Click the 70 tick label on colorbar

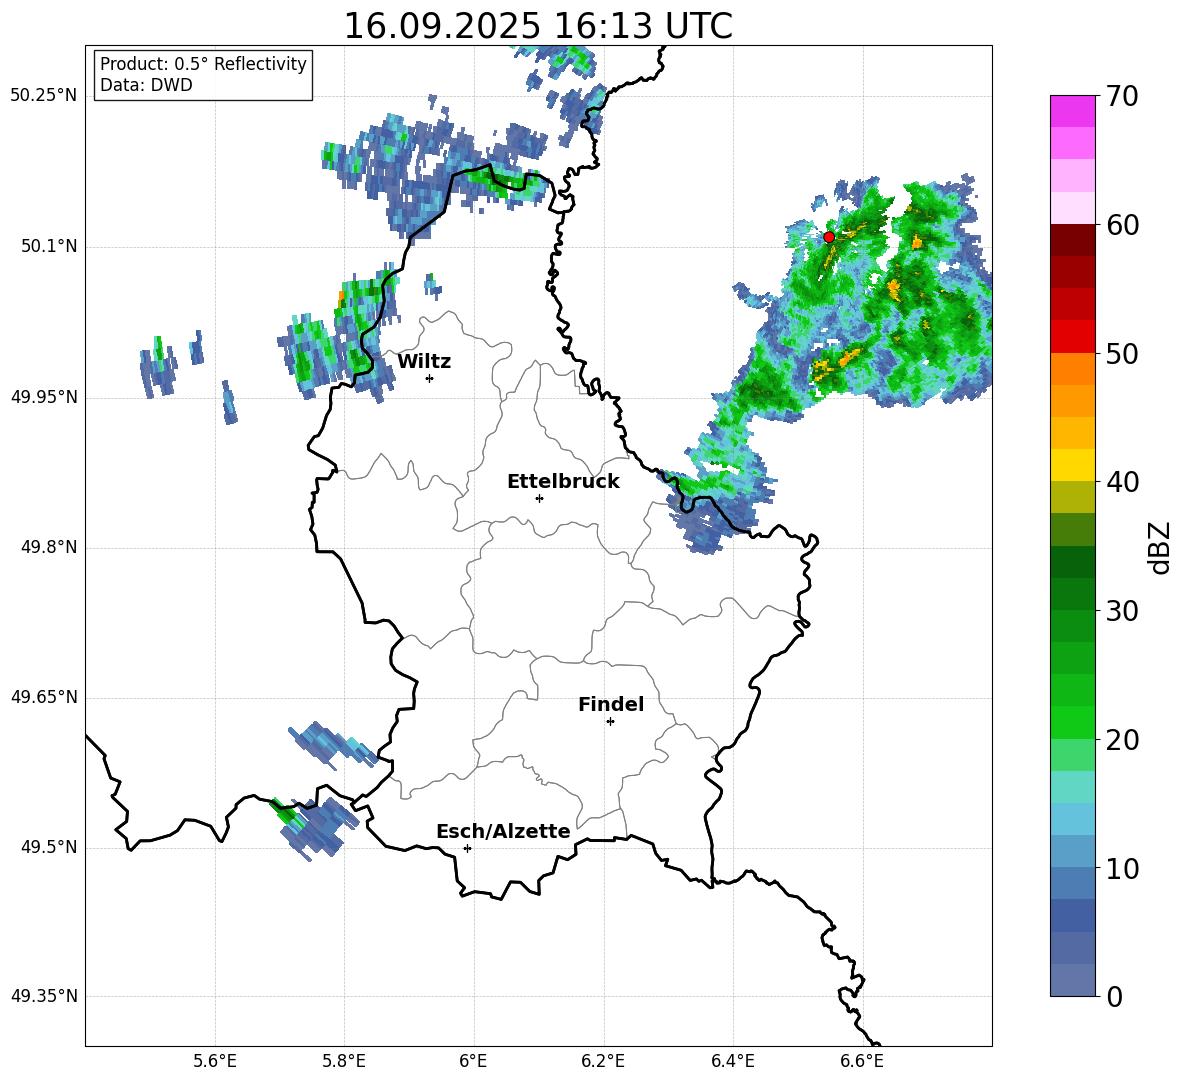(x=1122, y=97)
